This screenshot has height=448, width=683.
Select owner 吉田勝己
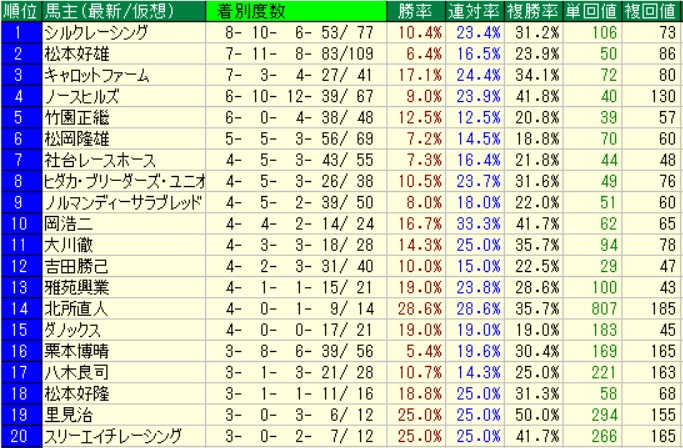(x=76, y=266)
